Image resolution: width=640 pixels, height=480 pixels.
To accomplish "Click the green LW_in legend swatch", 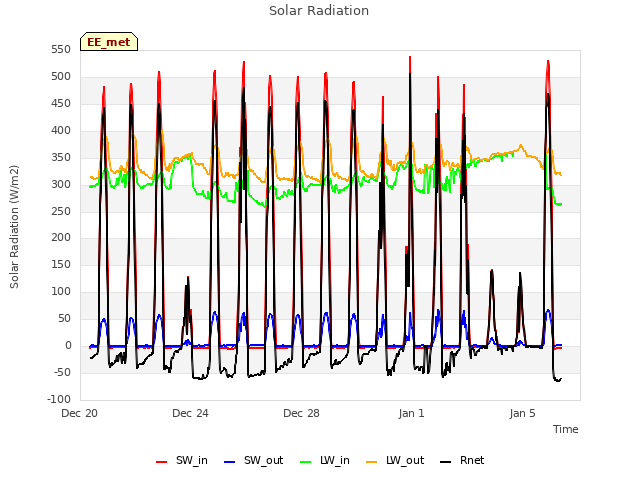I will tap(306, 462).
